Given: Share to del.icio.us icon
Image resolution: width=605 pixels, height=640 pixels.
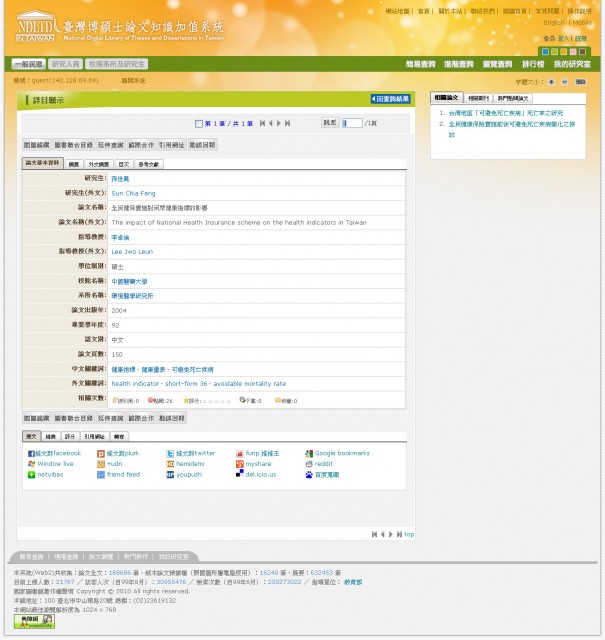Looking at the screenshot, I should coord(240,473).
